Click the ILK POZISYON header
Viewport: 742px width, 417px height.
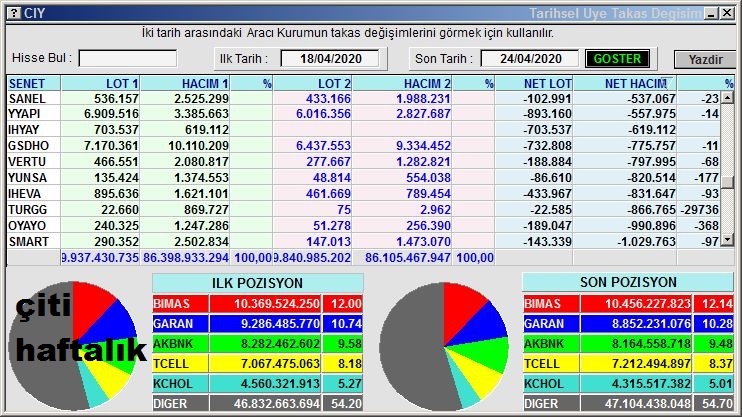257,283
